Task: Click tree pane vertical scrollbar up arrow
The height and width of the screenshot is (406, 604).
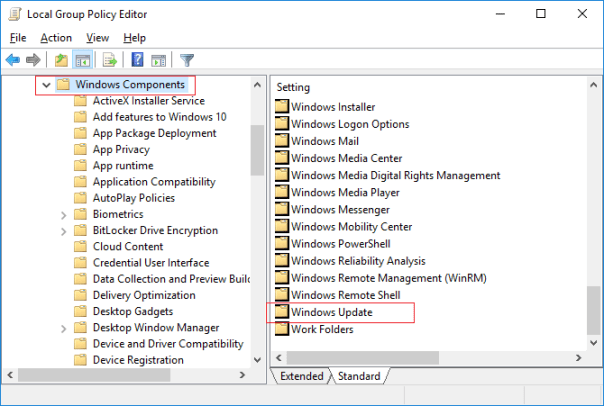Action: click(x=258, y=85)
